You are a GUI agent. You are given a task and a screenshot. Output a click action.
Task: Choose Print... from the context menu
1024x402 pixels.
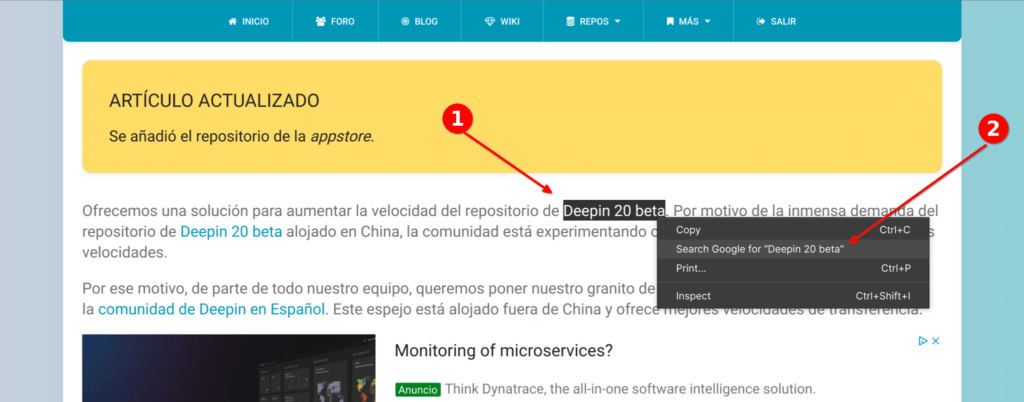point(793,268)
